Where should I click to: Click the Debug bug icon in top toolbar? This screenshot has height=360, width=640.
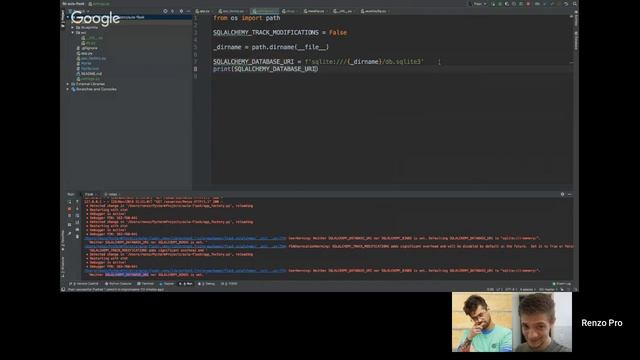click(x=500, y=4)
